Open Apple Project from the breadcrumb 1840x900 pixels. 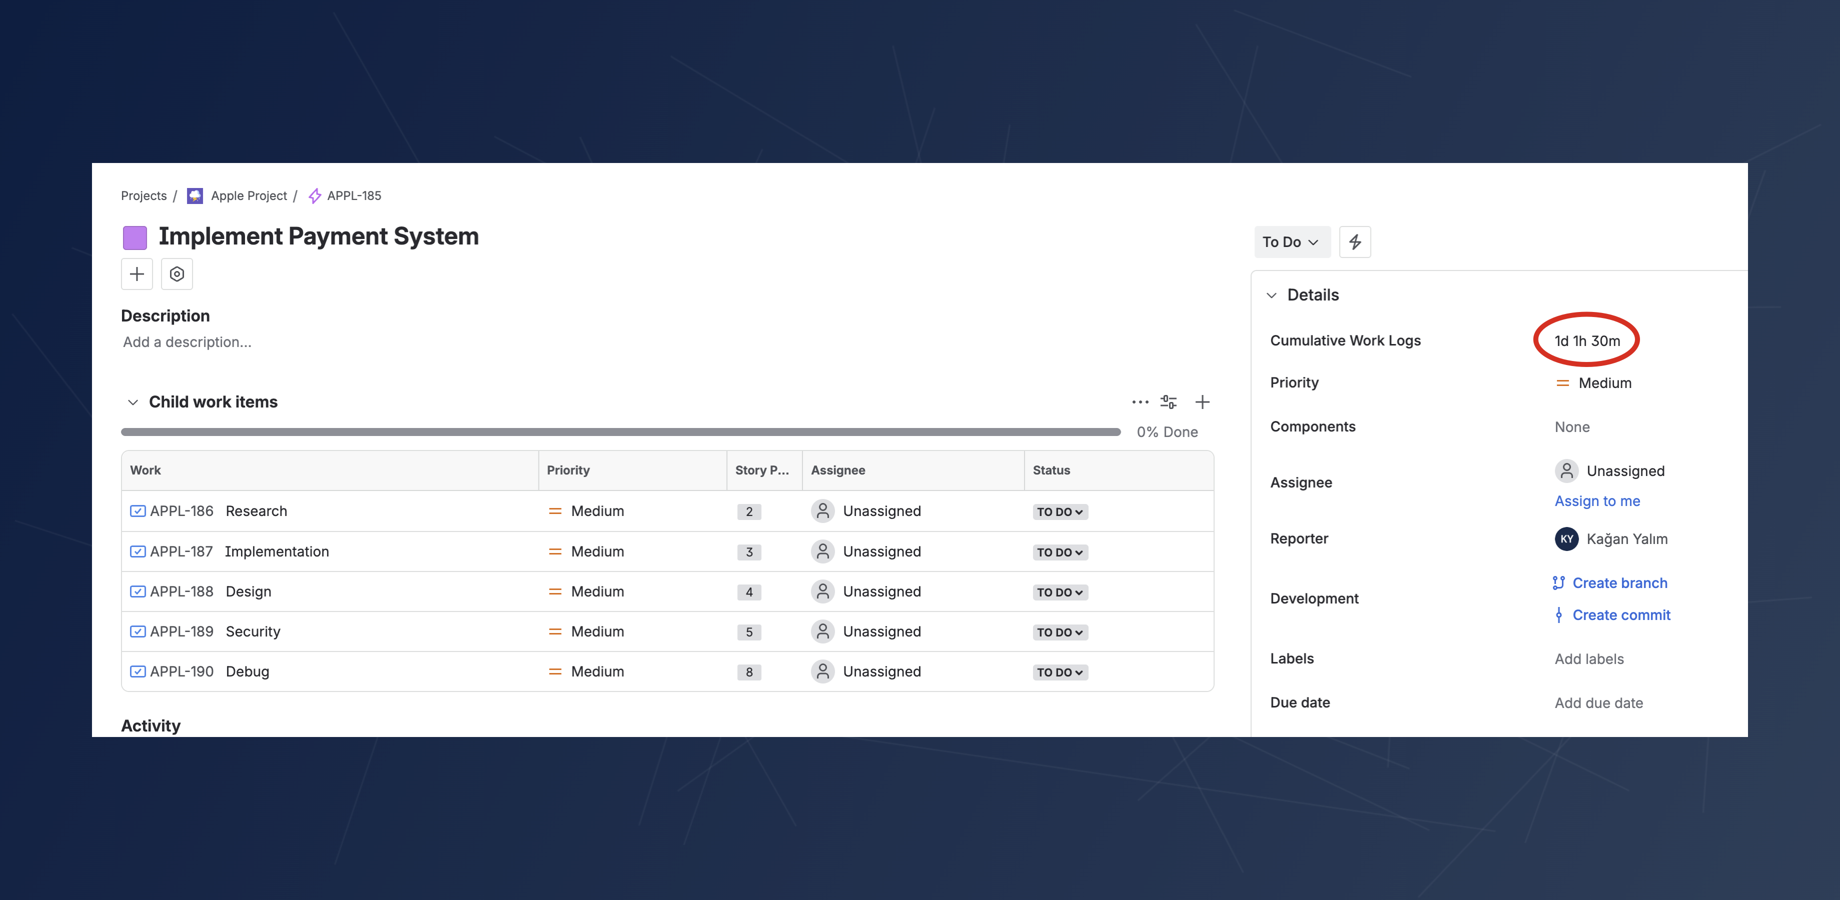[x=248, y=195]
